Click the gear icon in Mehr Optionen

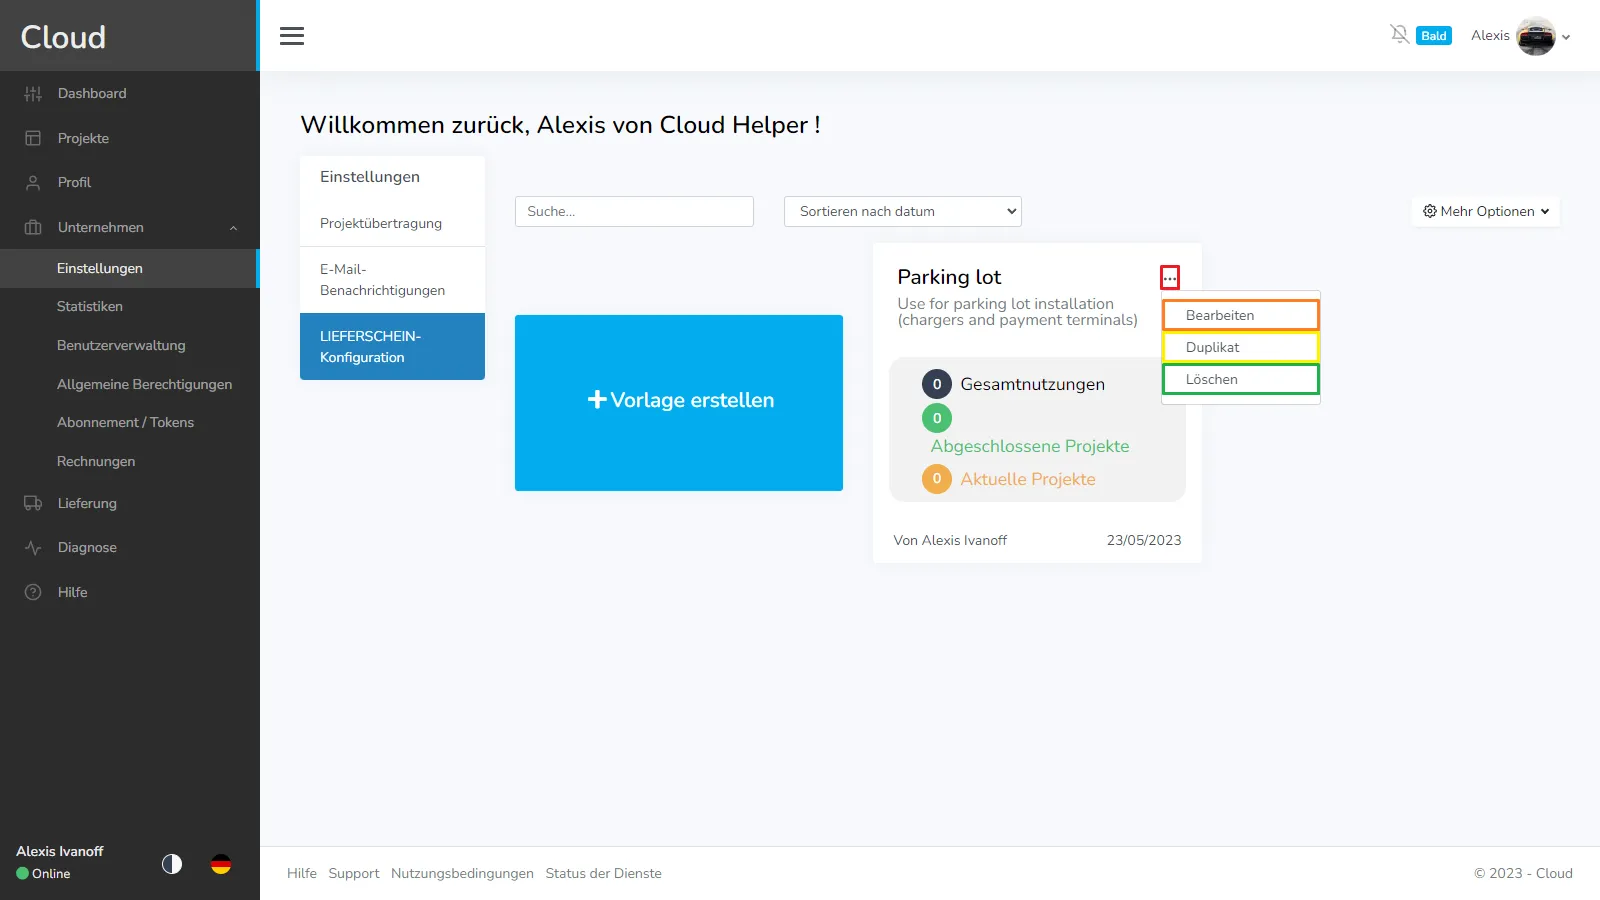click(1430, 211)
